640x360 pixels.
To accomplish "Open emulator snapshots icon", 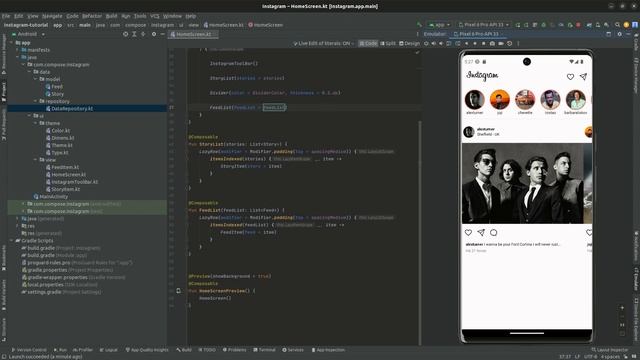I will click(509, 43).
